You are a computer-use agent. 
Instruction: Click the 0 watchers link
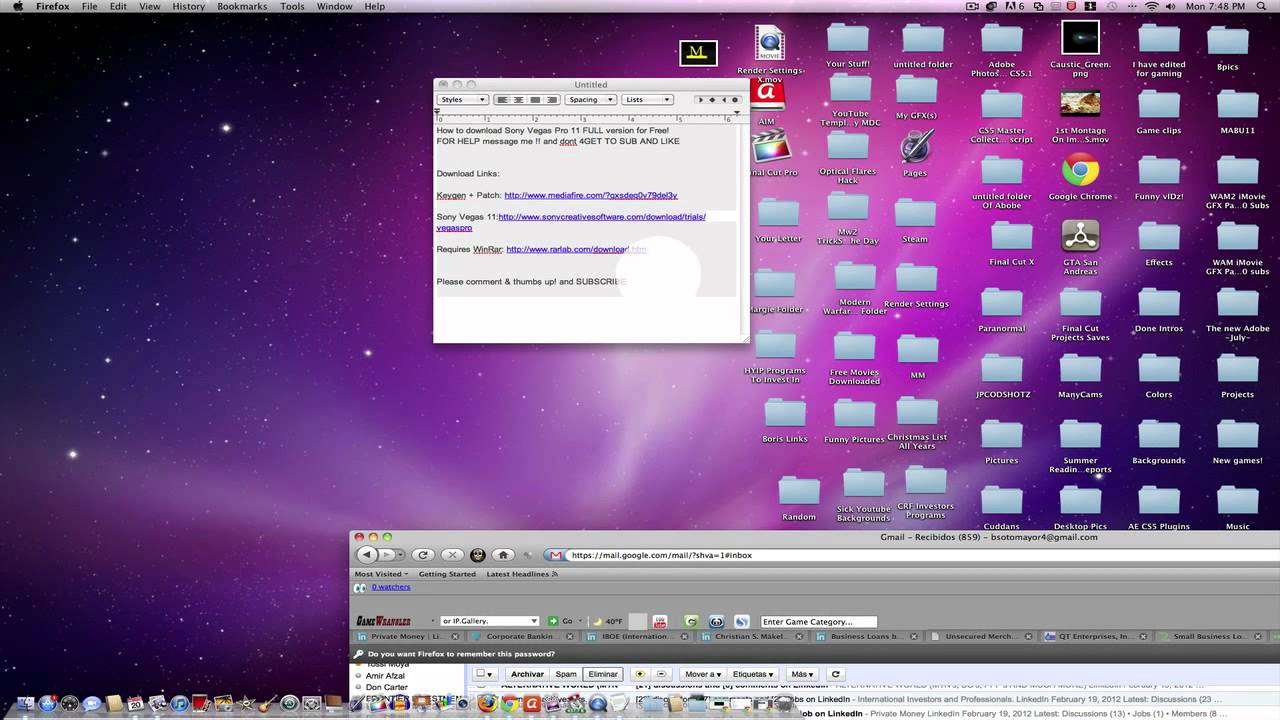[x=391, y=587]
